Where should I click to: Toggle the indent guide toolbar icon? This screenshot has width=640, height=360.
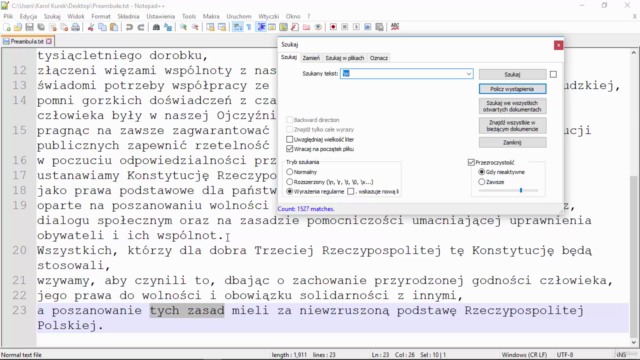(x=260, y=27)
